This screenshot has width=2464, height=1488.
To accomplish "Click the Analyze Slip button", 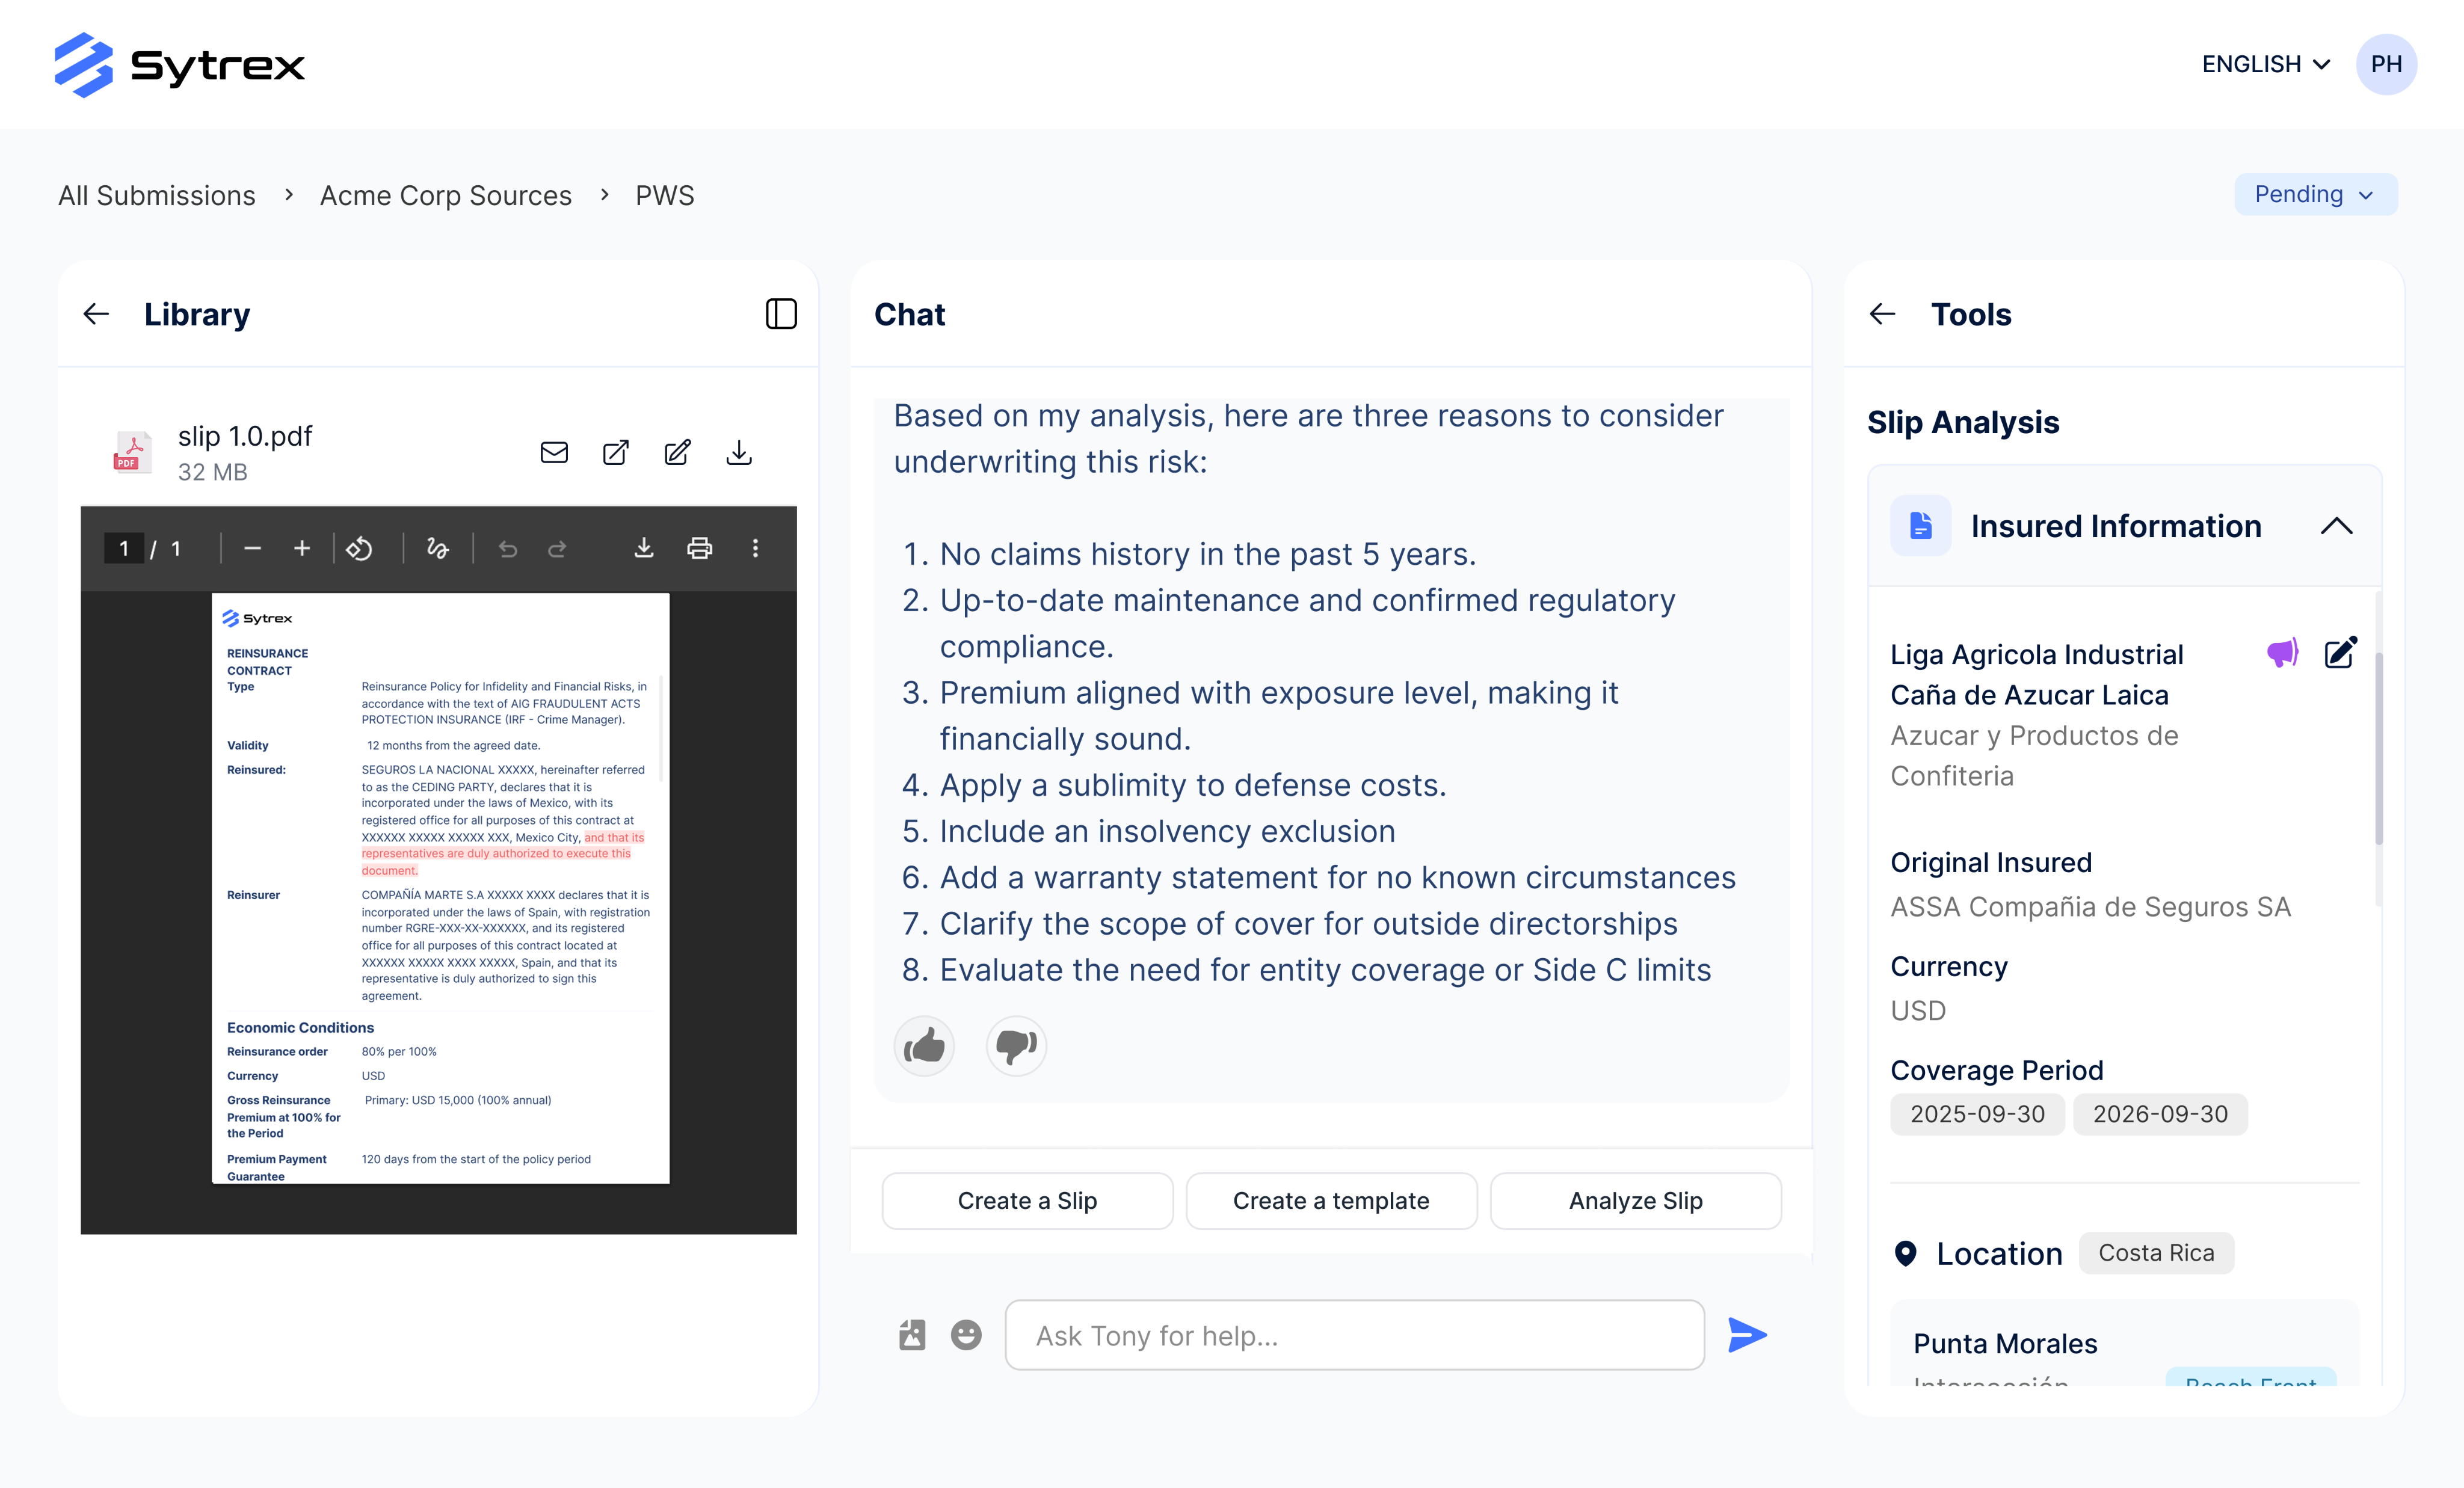I will pyautogui.click(x=1635, y=1201).
